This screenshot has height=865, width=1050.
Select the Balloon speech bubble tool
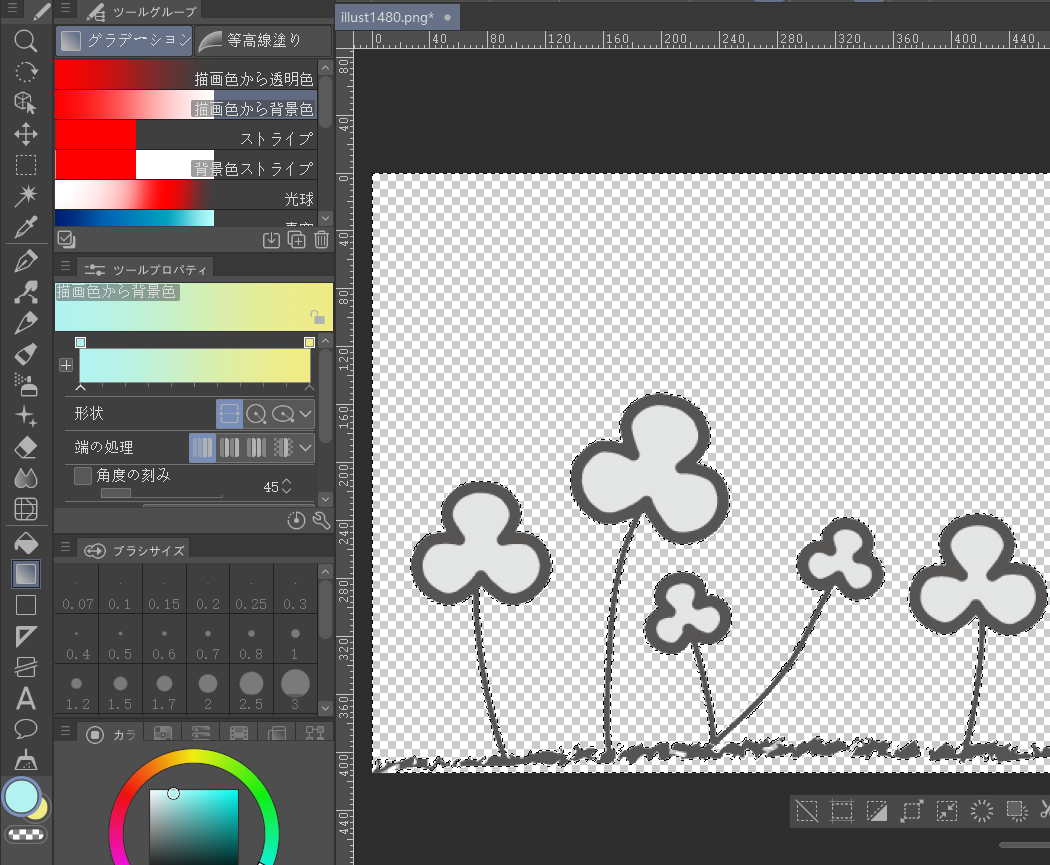[25, 729]
